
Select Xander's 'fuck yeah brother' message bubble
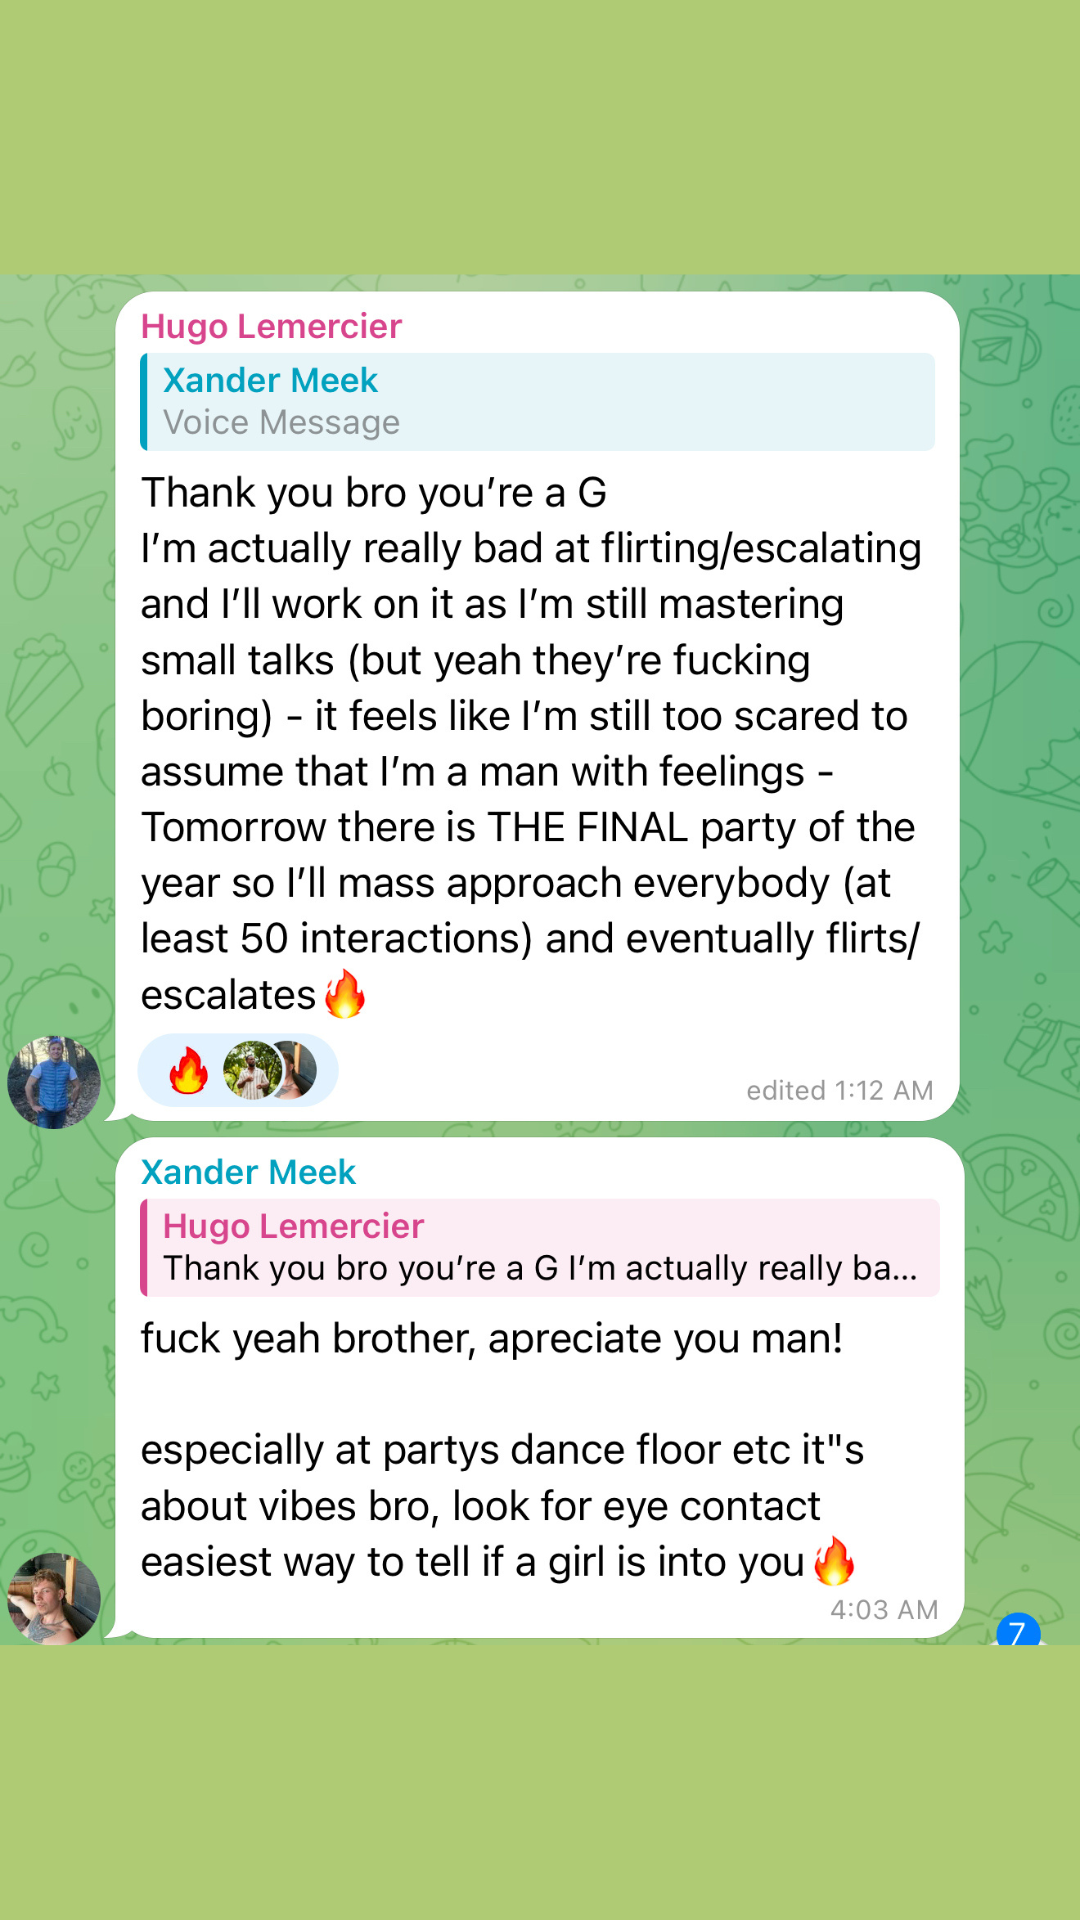[540, 1388]
